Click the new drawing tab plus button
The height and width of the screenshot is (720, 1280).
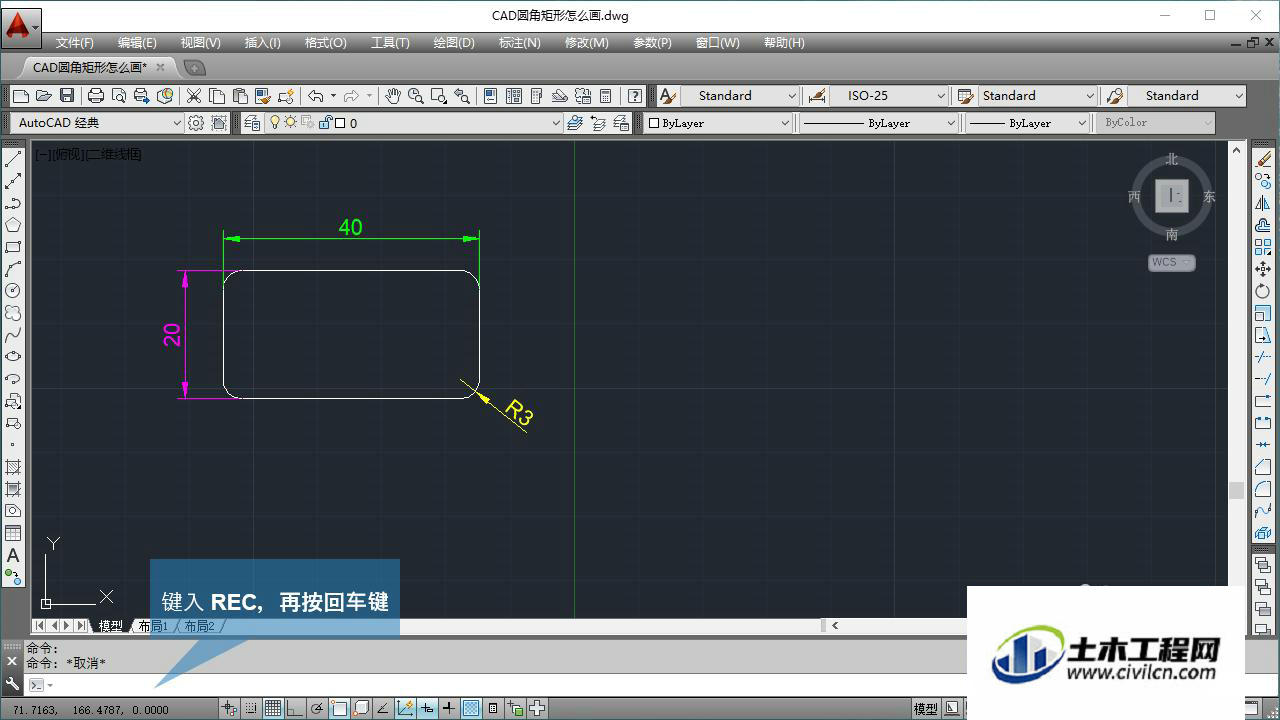pos(195,67)
